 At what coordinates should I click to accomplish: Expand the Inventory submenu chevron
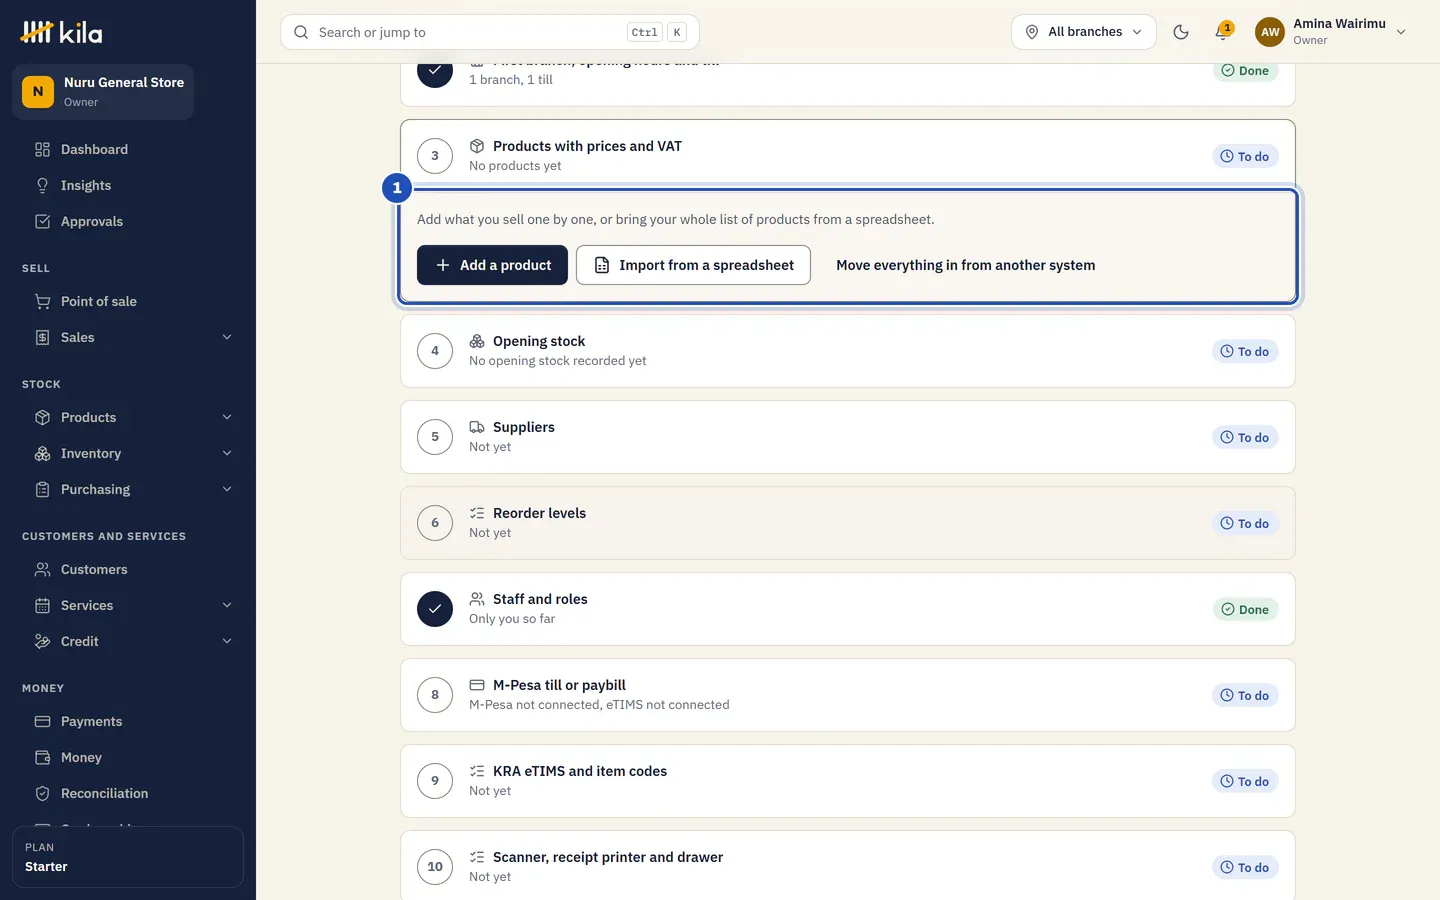click(227, 454)
